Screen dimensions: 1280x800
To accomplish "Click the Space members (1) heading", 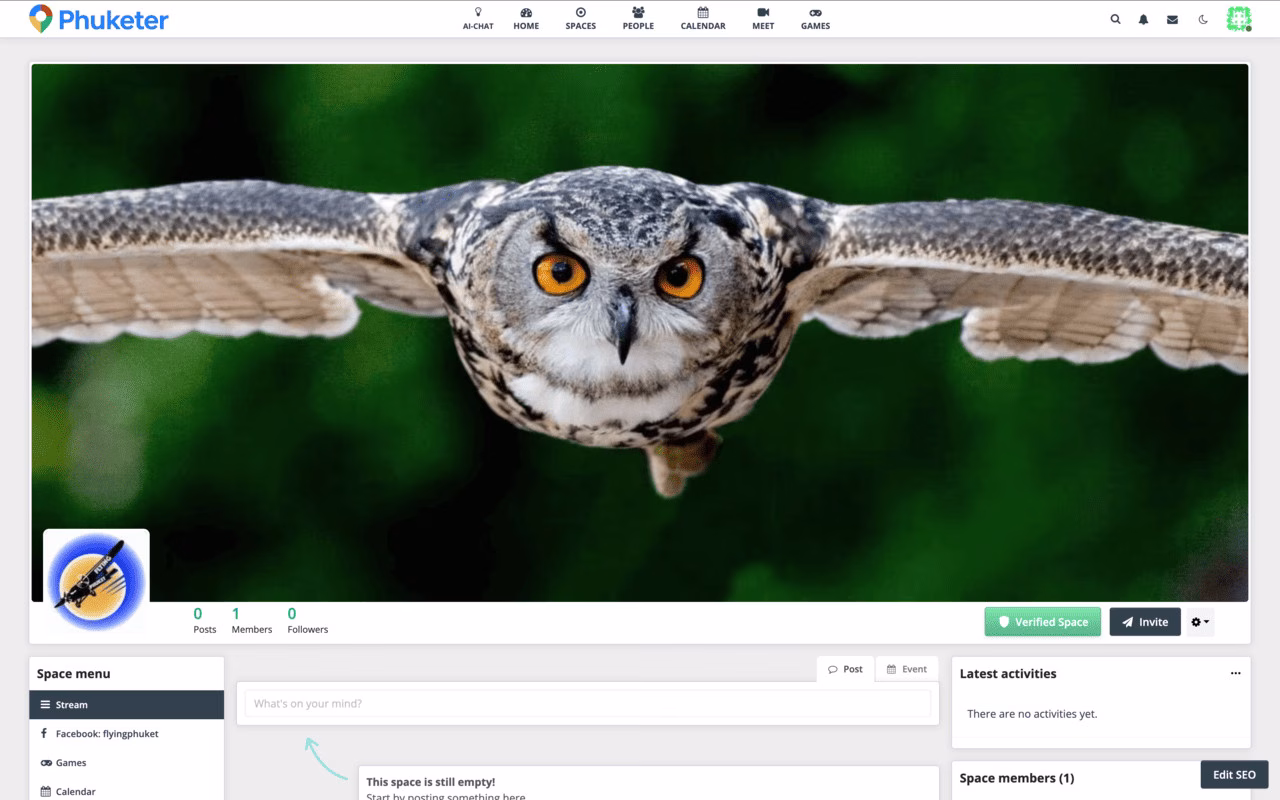I will [x=1017, y=778].
